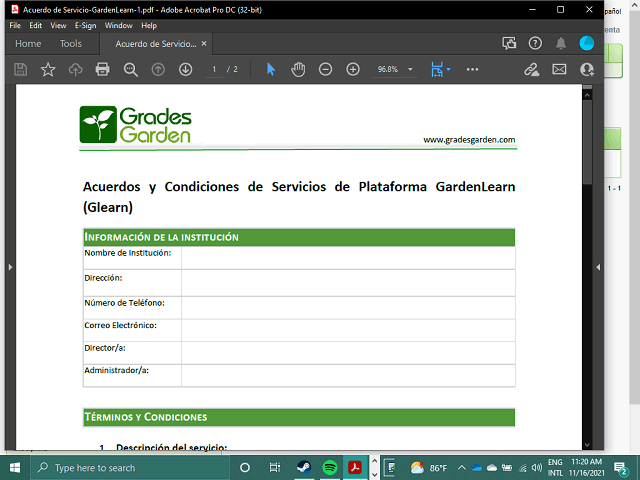
Task: Click the document vertical scrollbar thumb
Action: click(587, 142)
